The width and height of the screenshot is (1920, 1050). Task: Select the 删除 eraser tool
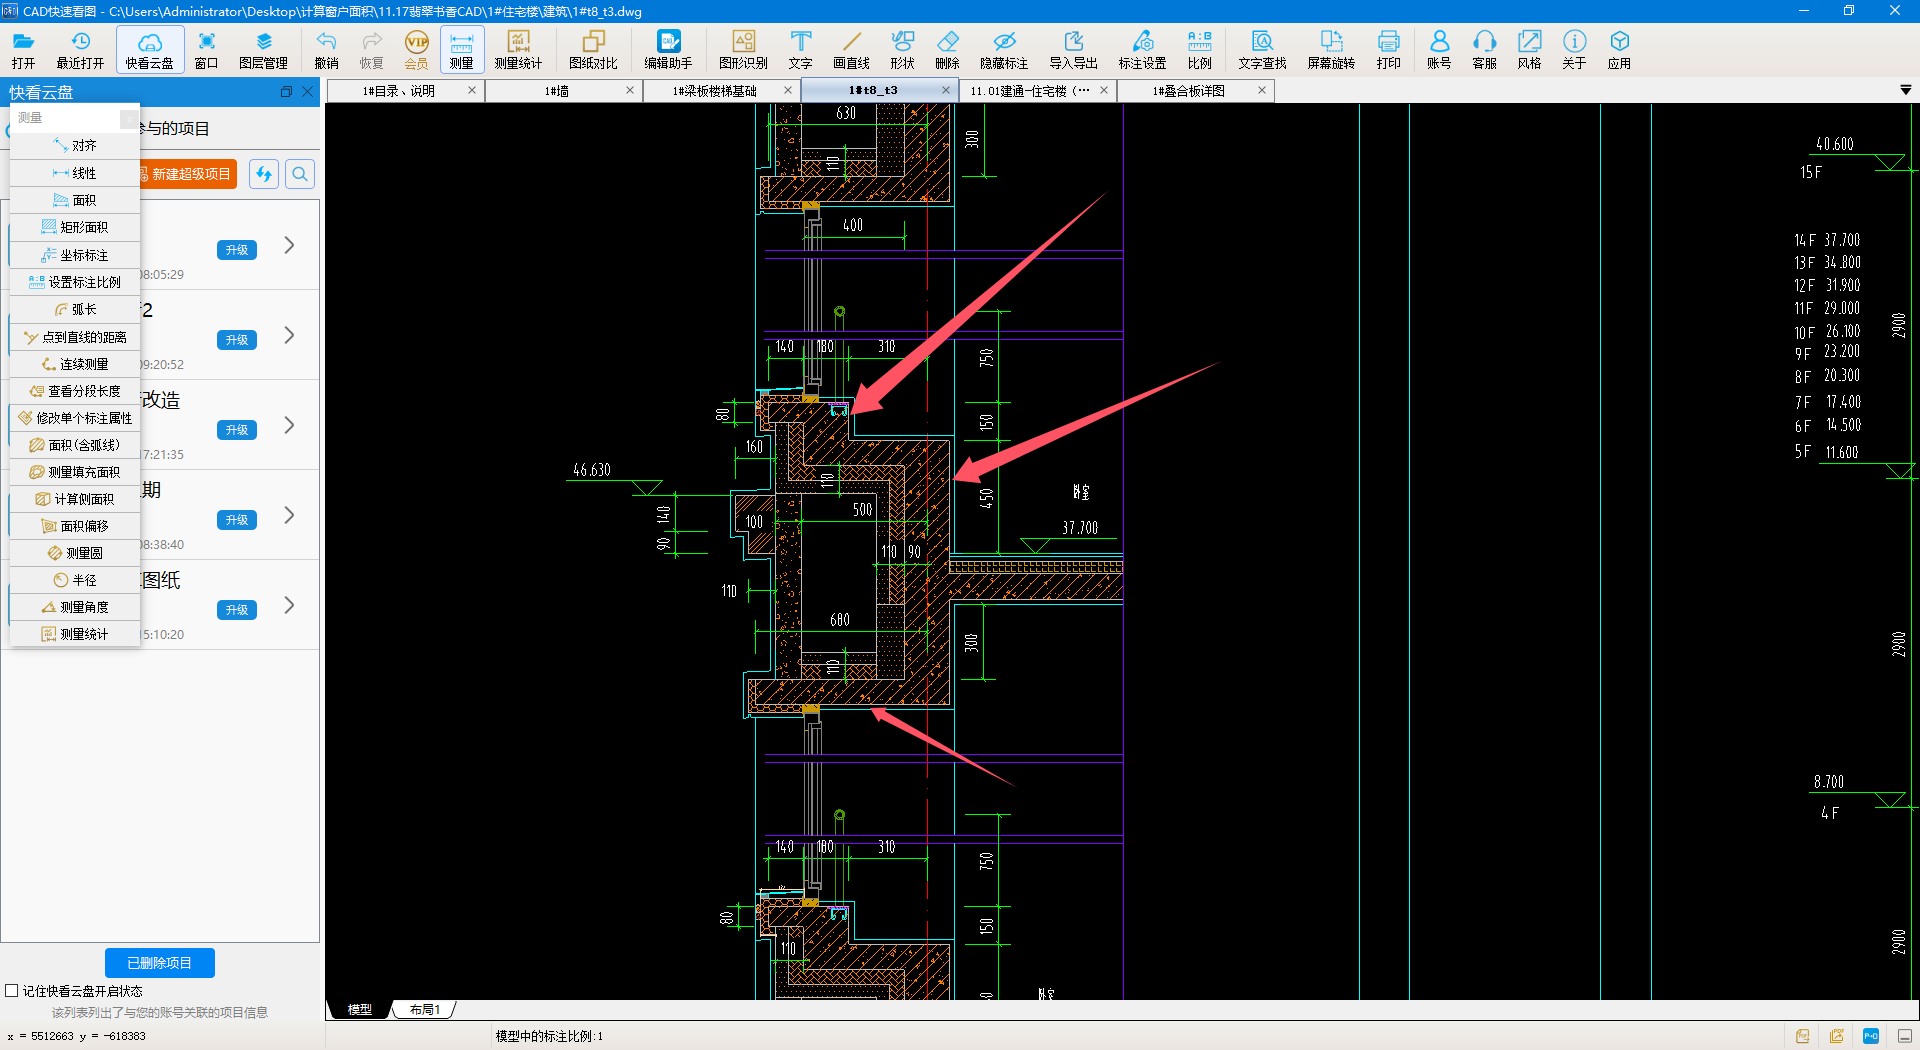point(947,49)
